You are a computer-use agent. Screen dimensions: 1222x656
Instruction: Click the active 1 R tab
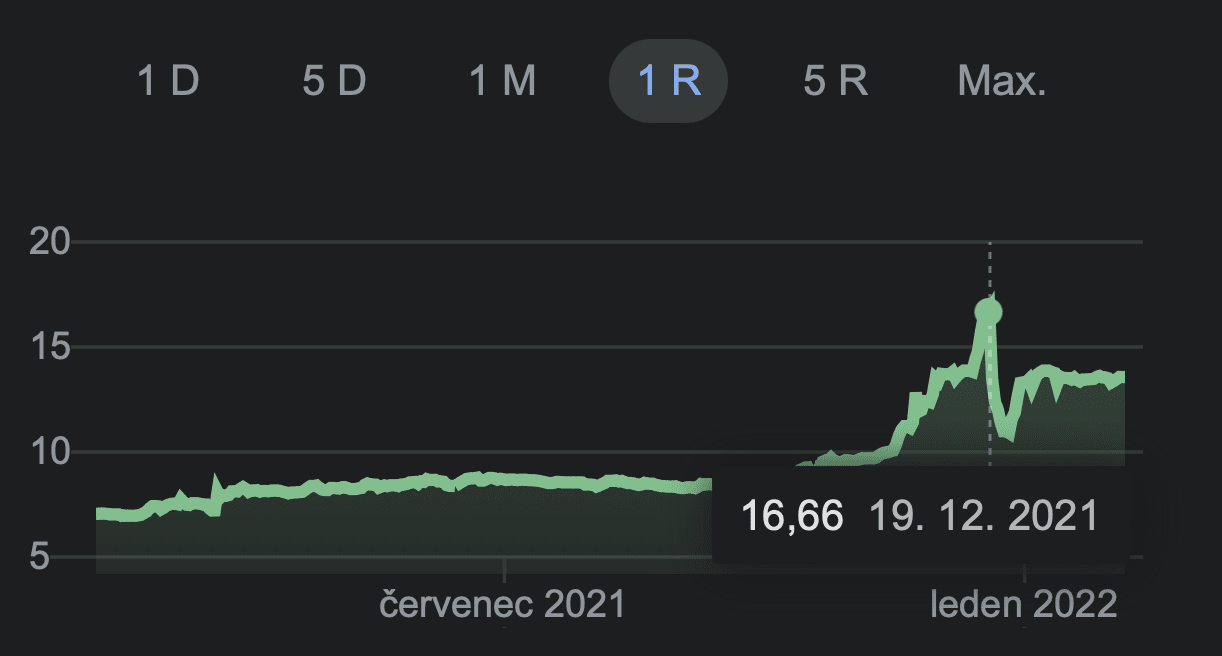(668, 81)
